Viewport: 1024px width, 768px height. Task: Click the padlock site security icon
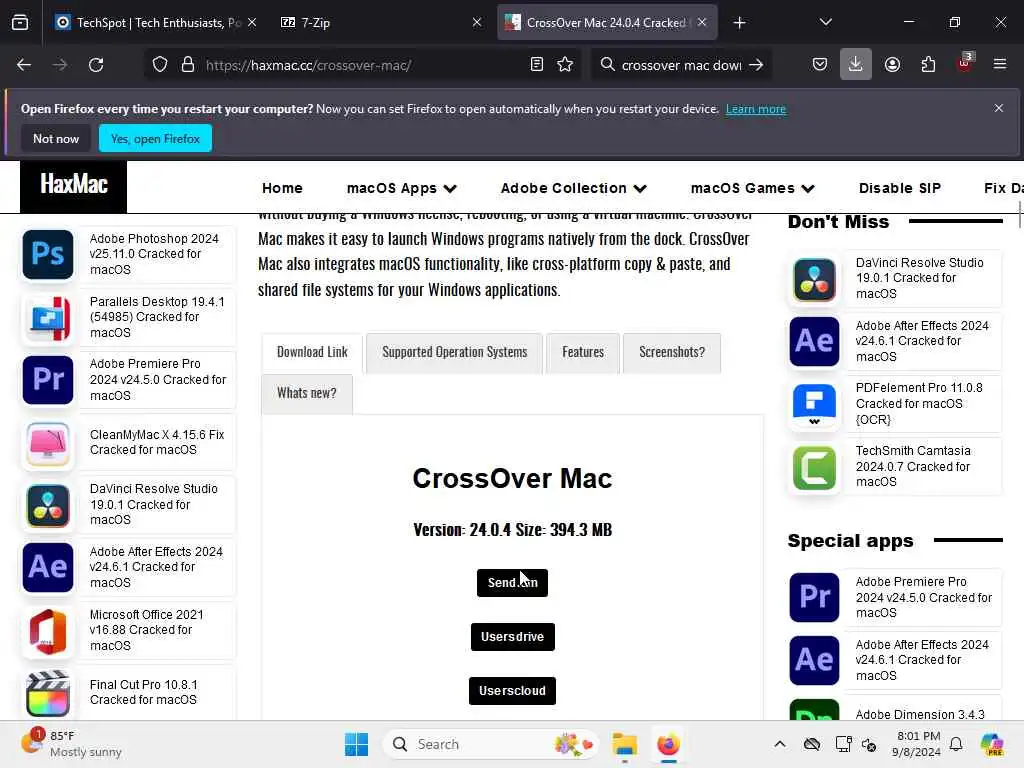[188, 65]
